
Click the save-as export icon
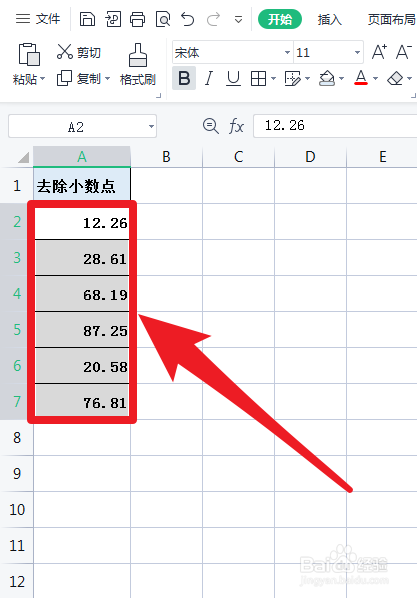[113, 19]
